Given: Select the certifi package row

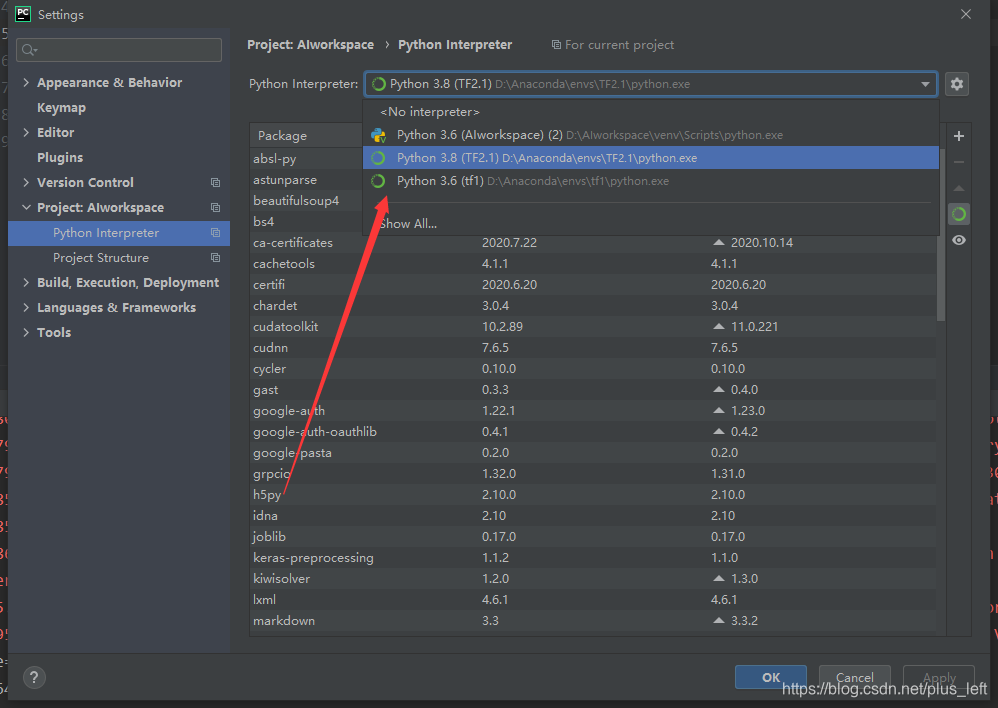Looking at the screenshot, I should coord(593,285).
